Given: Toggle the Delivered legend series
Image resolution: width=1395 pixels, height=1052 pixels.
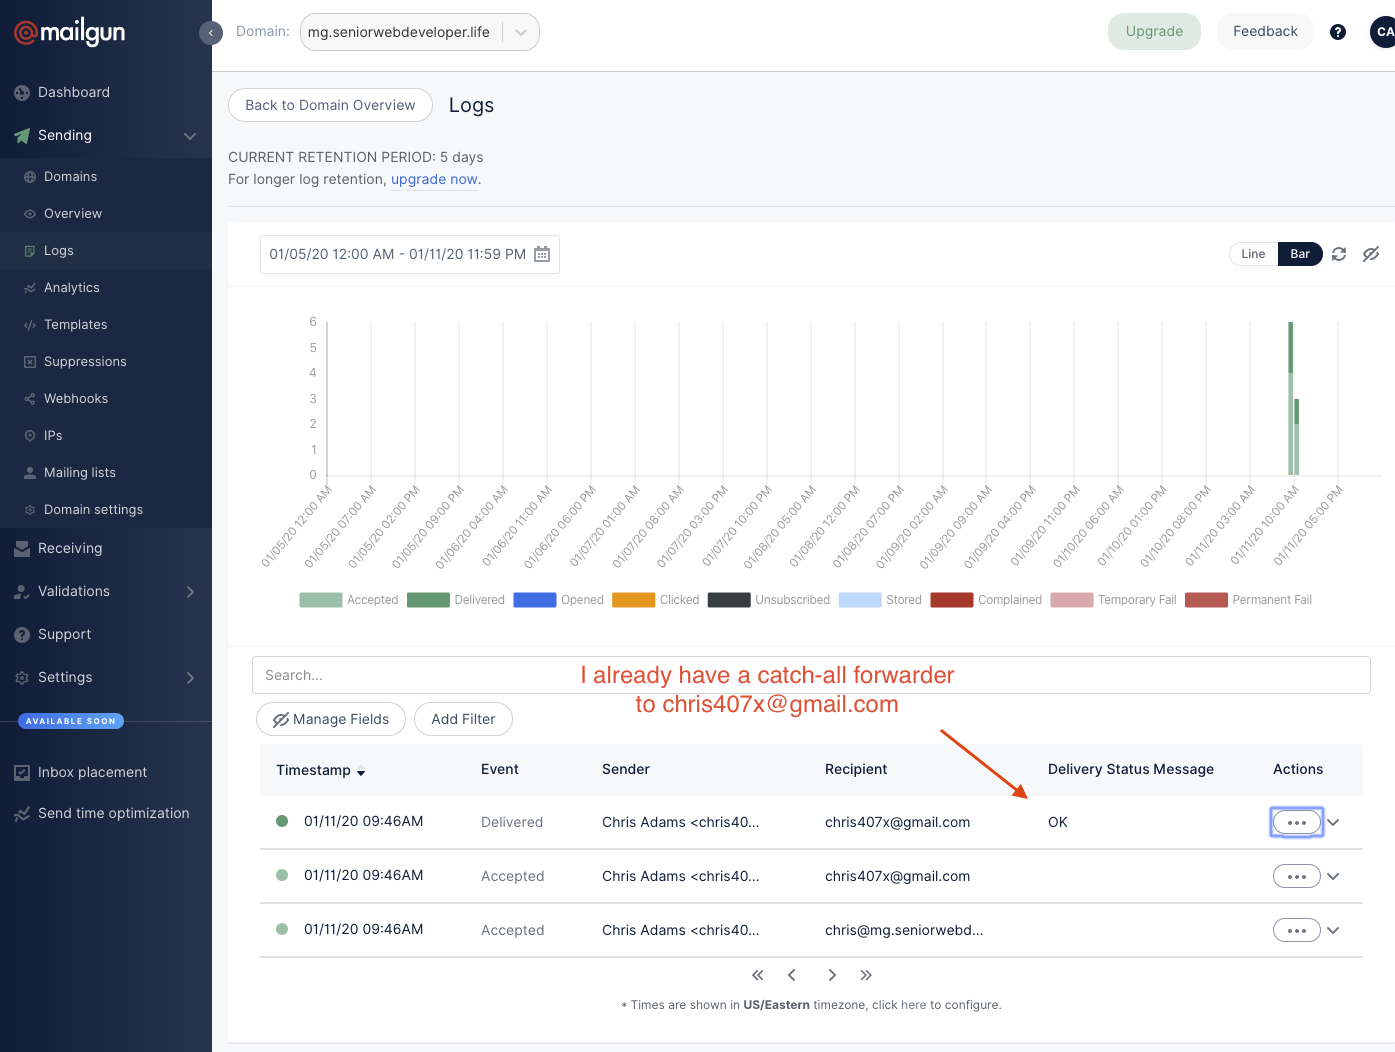Looking at the screenshot, I should point(456,600).
